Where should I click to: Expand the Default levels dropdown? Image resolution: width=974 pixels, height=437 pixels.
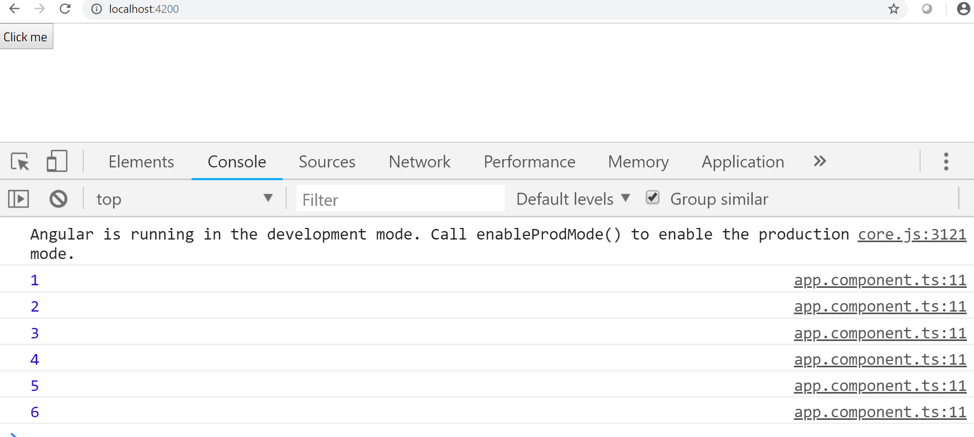click(x=572, y=199)
